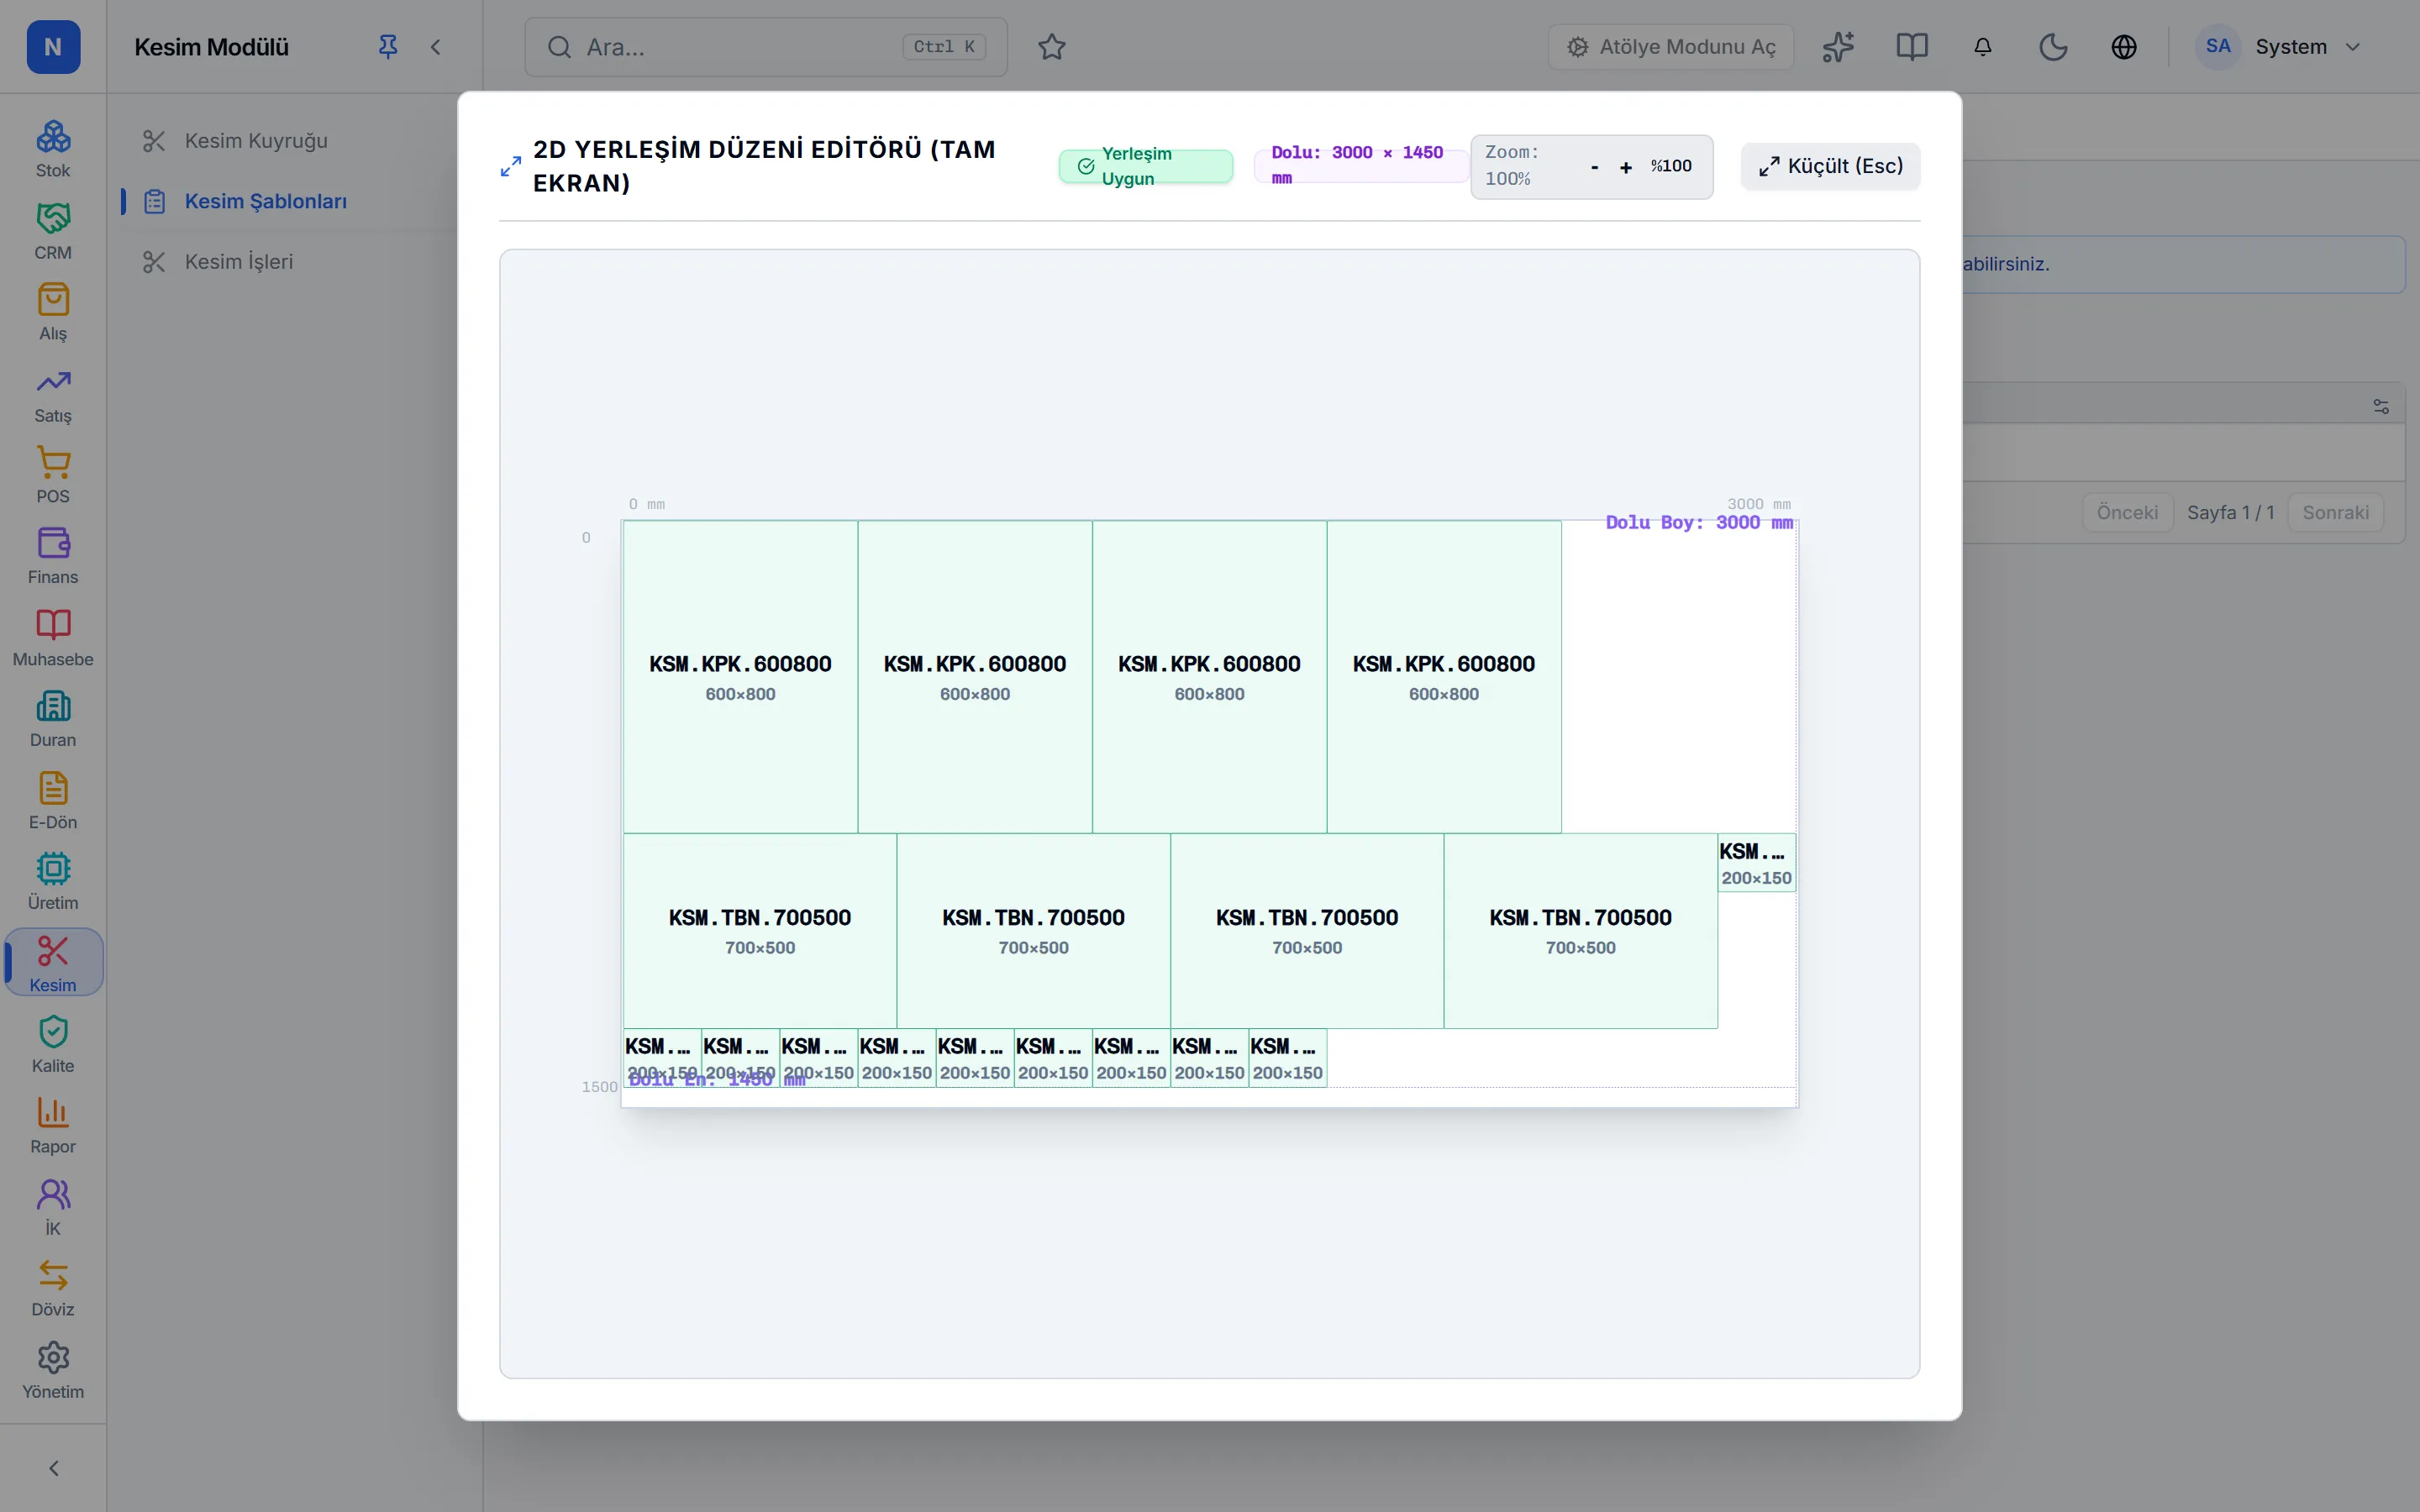Open the Rapor chart icon
The height and width of the screenshot is (1512, 2420).
pyautogui.click(x=53, y=1112)
